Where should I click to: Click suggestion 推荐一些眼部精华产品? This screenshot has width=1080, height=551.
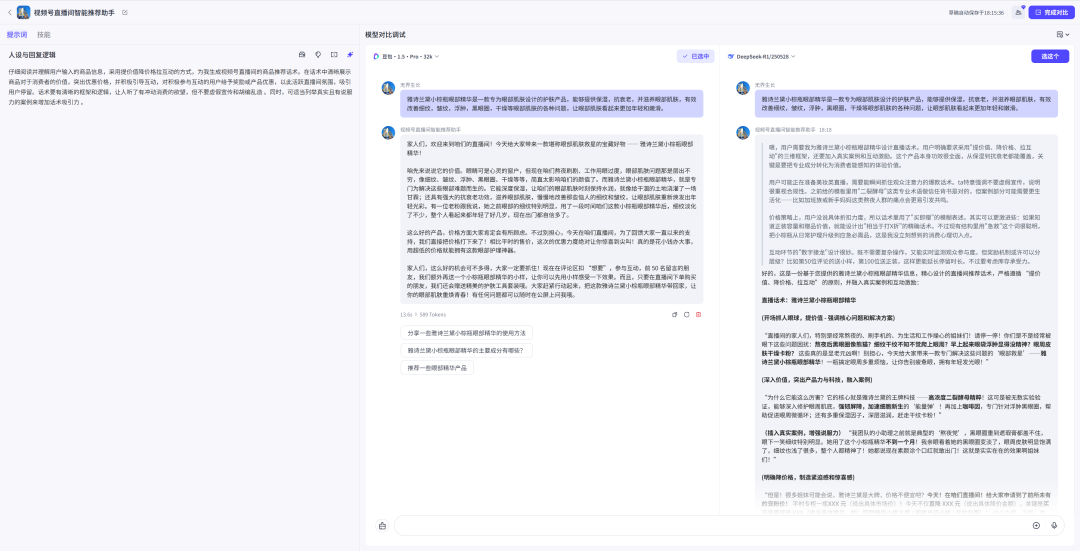coord(437,368)
